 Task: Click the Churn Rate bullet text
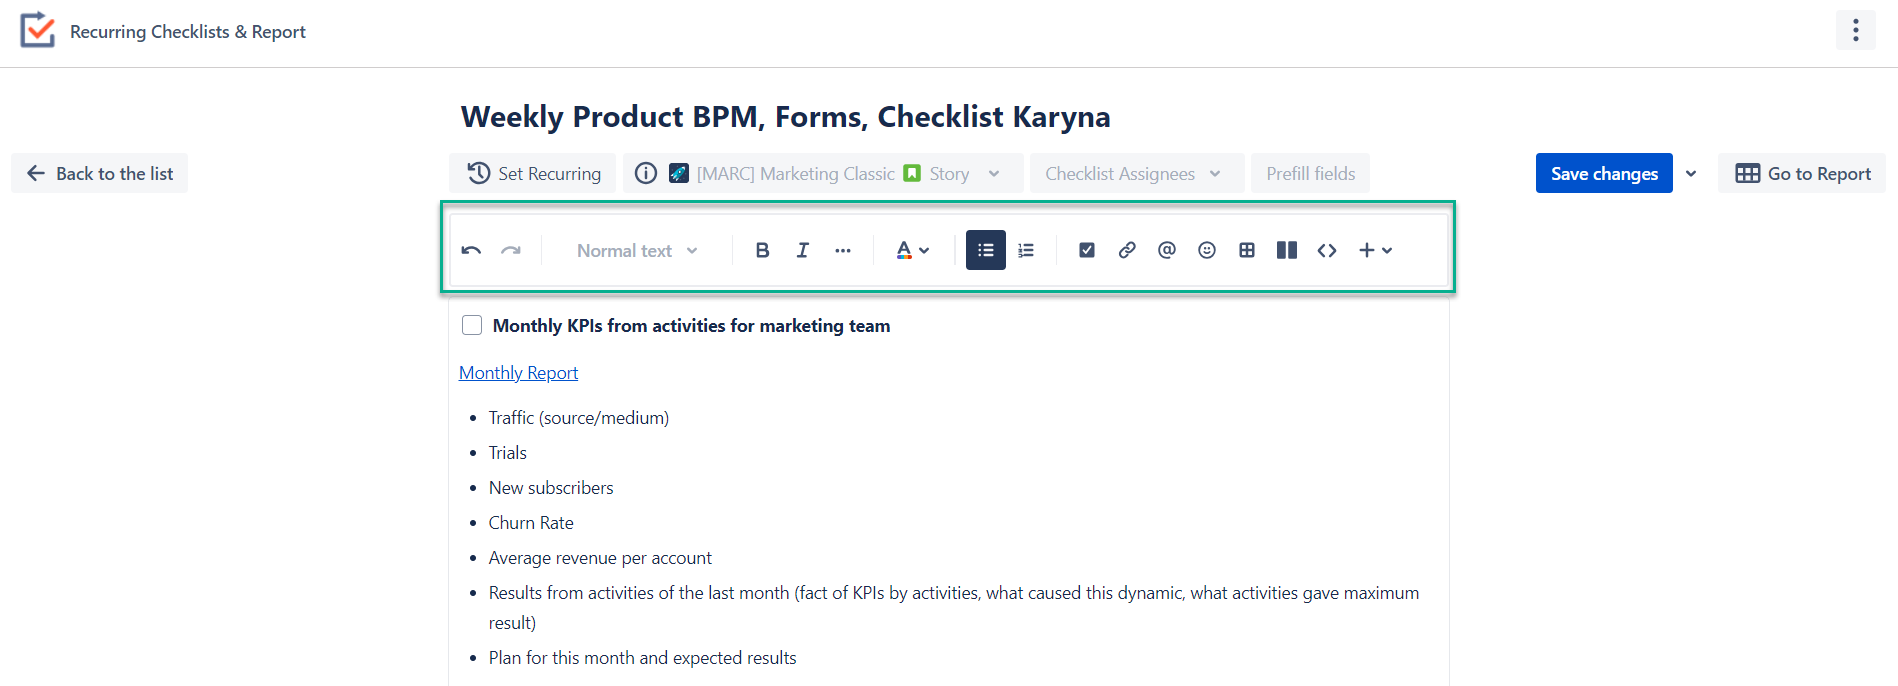(x=531, y=523)
